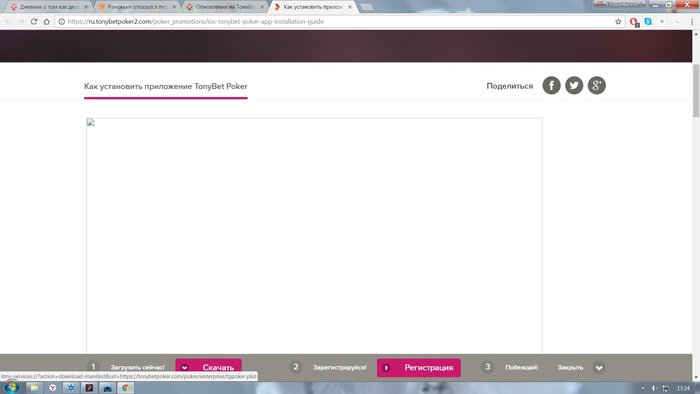Launch Yandex browser from the taskbar
Image resolution: width=700 pixels, height=394 pixels.
click(53, 388)
